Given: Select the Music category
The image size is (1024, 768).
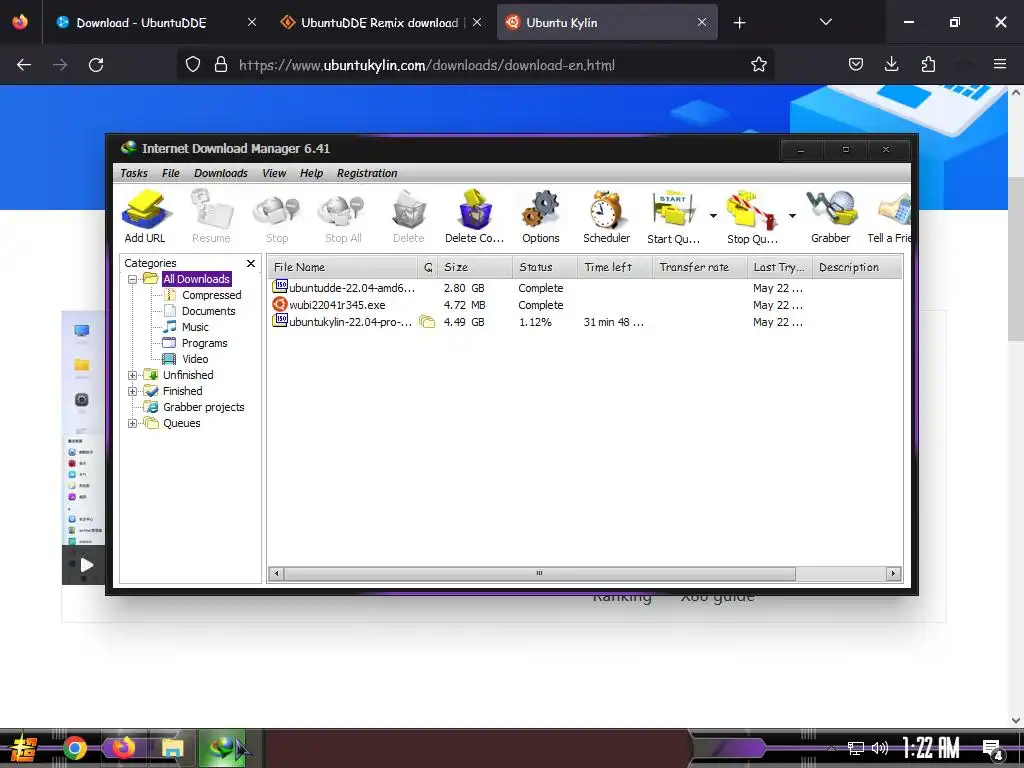Looking at the screenshot, I should pyautogui.click(x=195, y=327).
